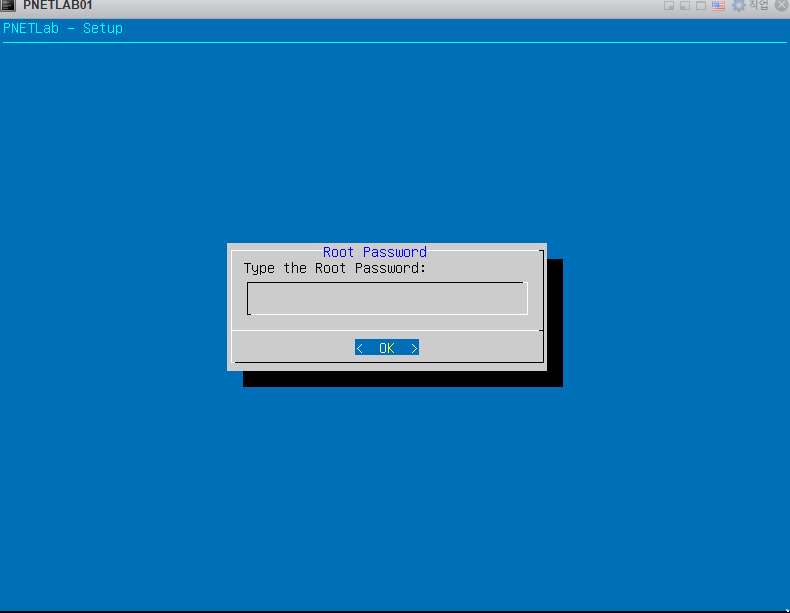
Task: Click the 'Type the Root Password:' label
Action: pos(335,268)
